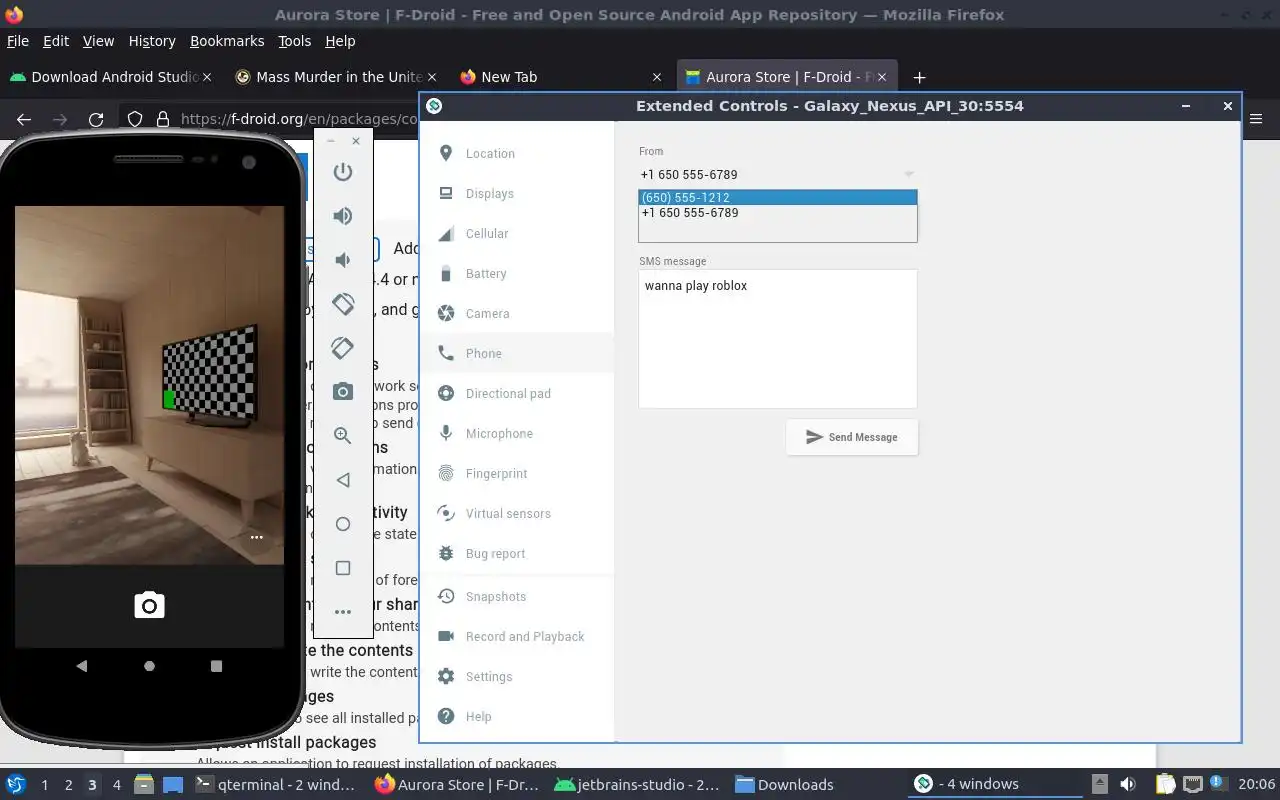Open a new Firefox tab with plus
1280x800 pixels.
(919, 77)
